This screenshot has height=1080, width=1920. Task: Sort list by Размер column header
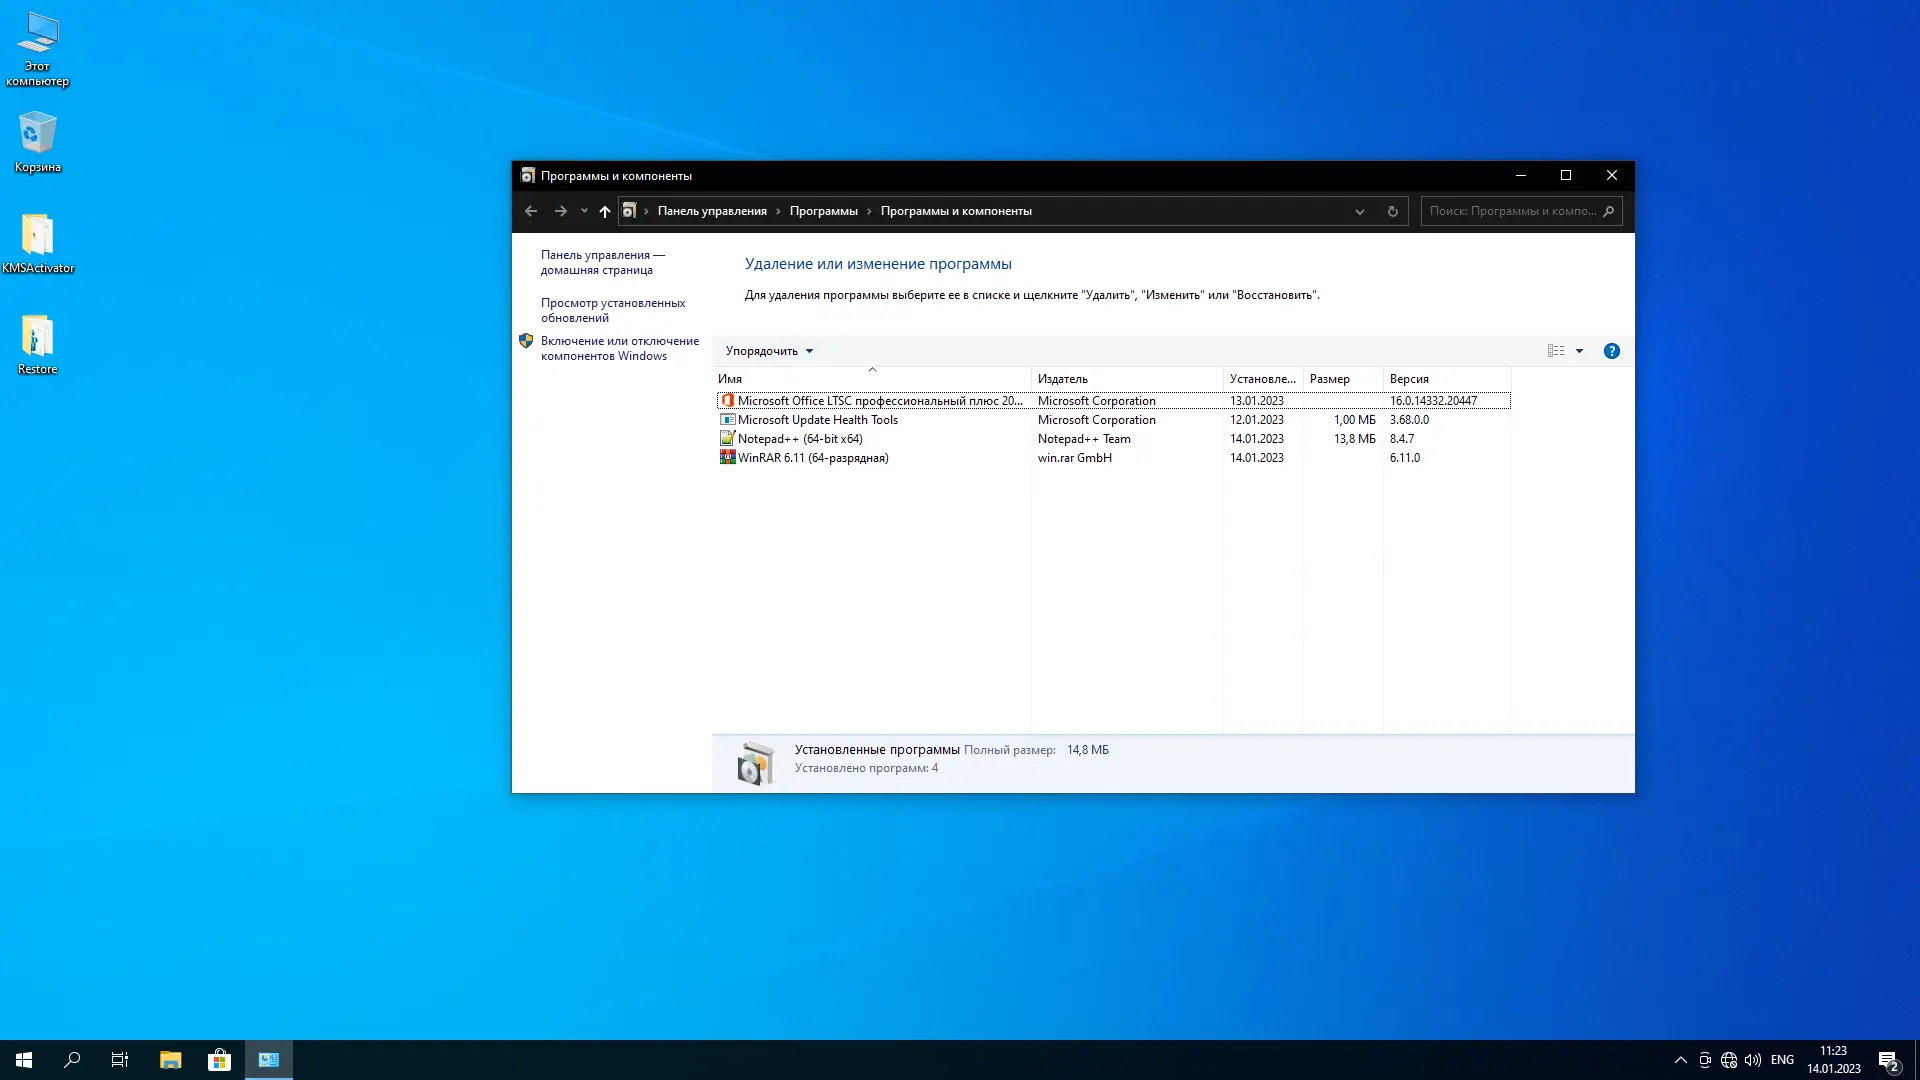tap(1329, 379)
